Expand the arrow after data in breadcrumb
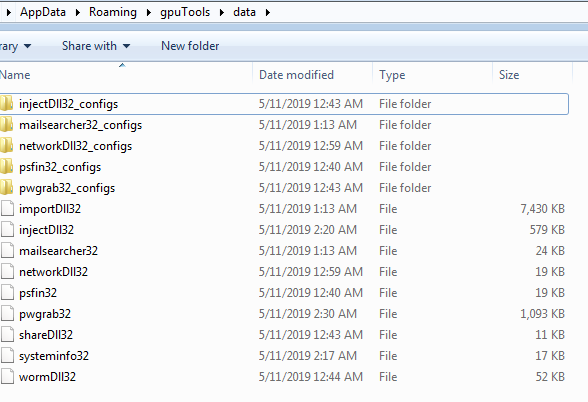This screenshot has height=402, width=588. (267, 12)
